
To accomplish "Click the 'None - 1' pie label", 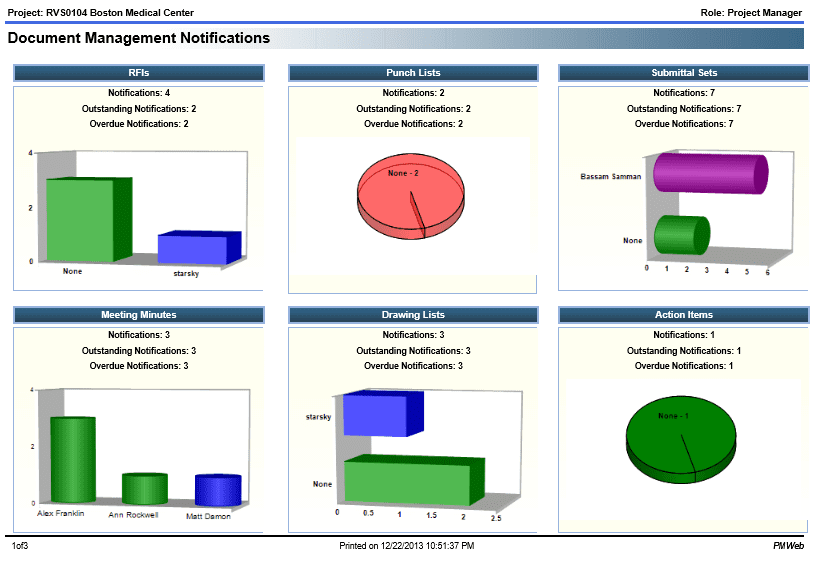I will coord(673,416).
